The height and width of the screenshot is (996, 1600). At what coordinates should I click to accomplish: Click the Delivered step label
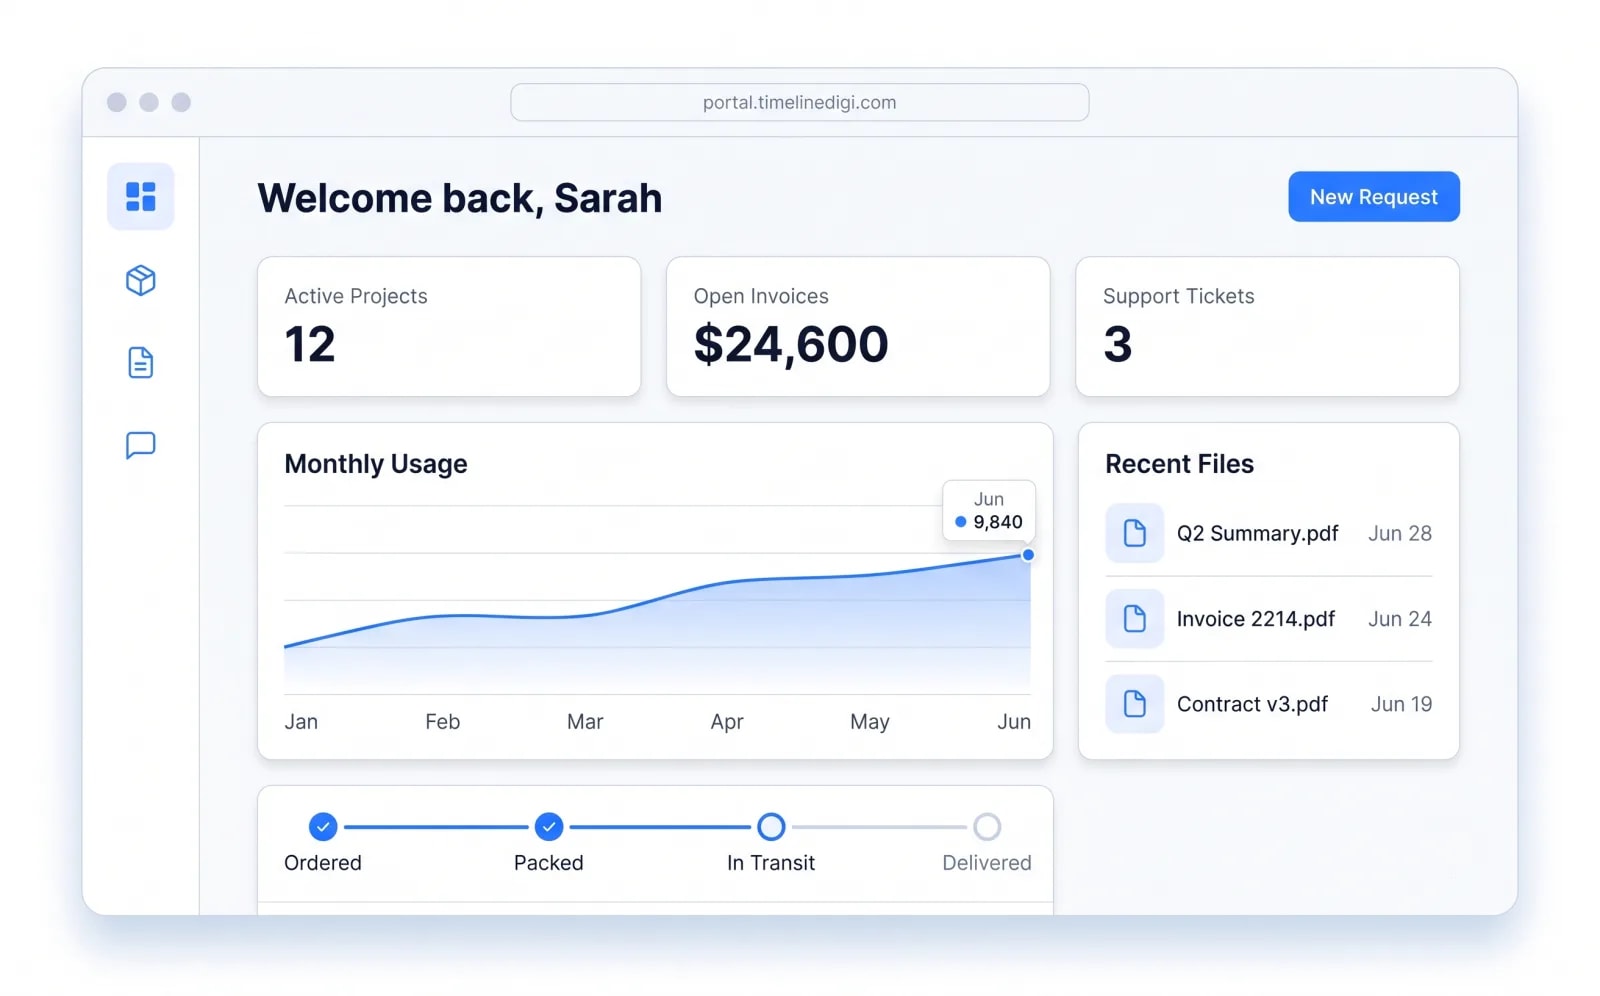987,863
